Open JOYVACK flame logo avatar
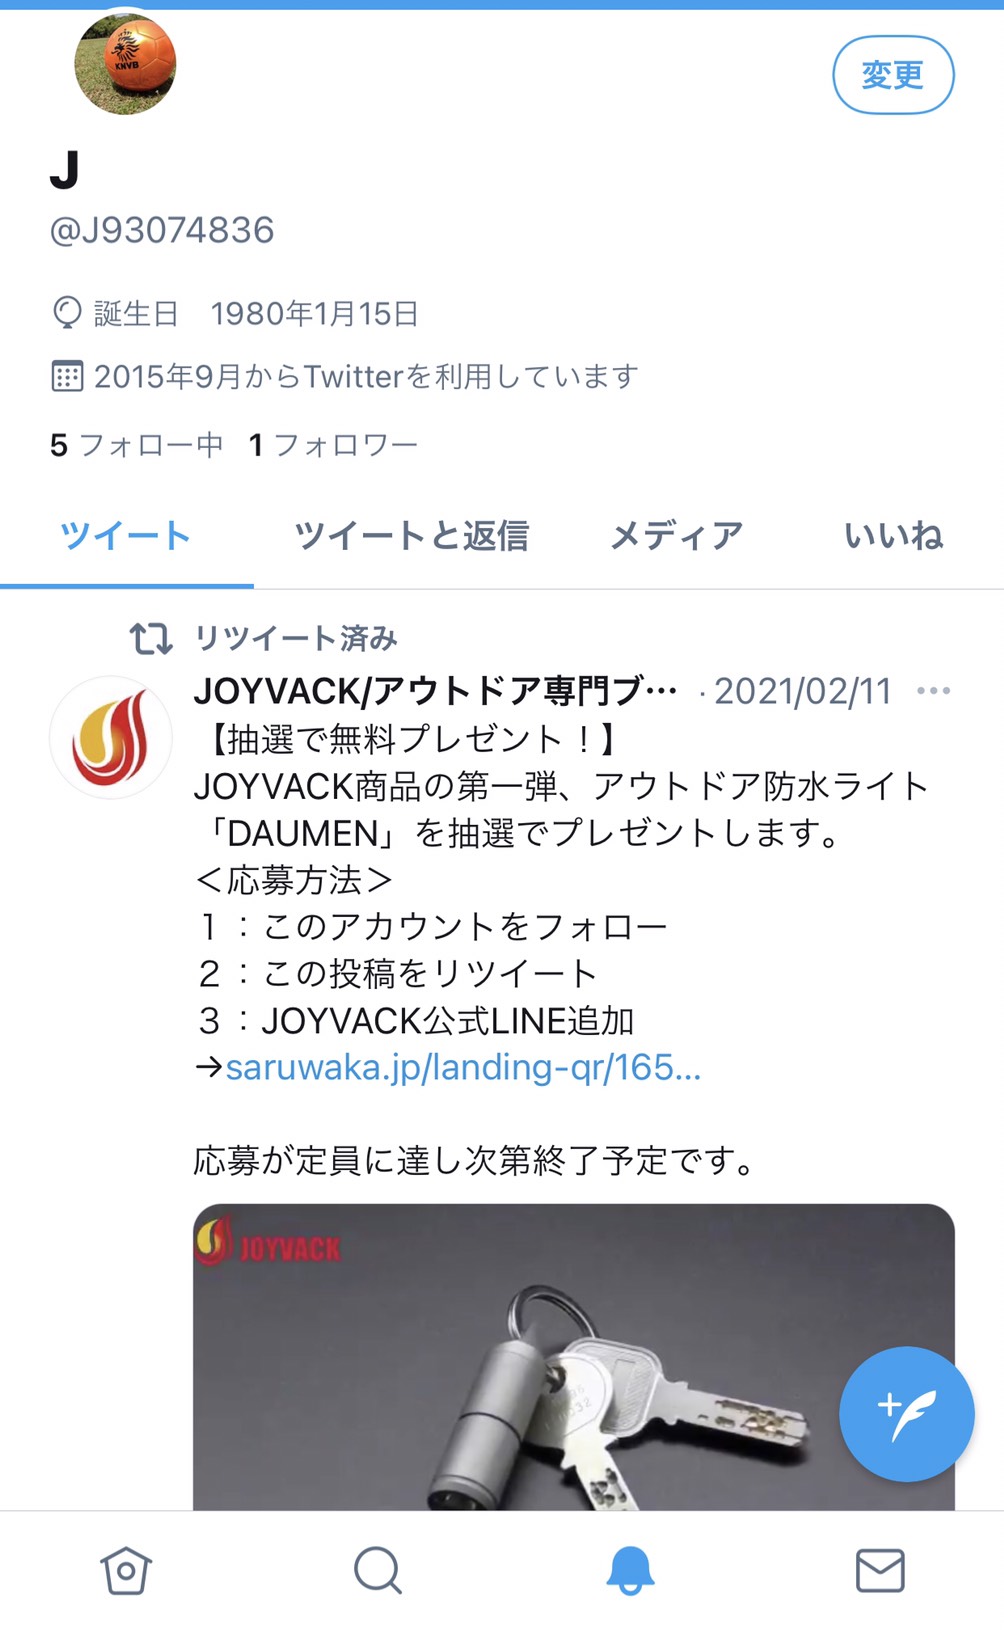The width and height of the screenshot is (1004, 1630). click(111, 738)
